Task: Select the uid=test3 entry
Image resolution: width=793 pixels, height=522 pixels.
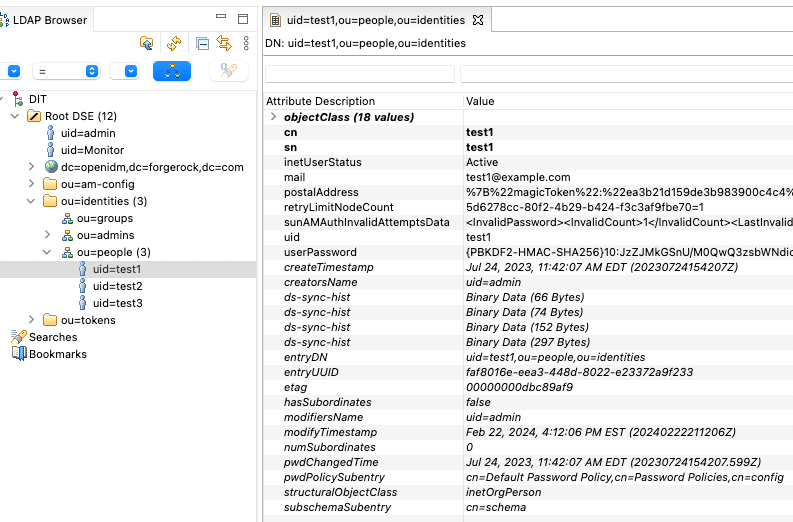Action: (117, 303)
